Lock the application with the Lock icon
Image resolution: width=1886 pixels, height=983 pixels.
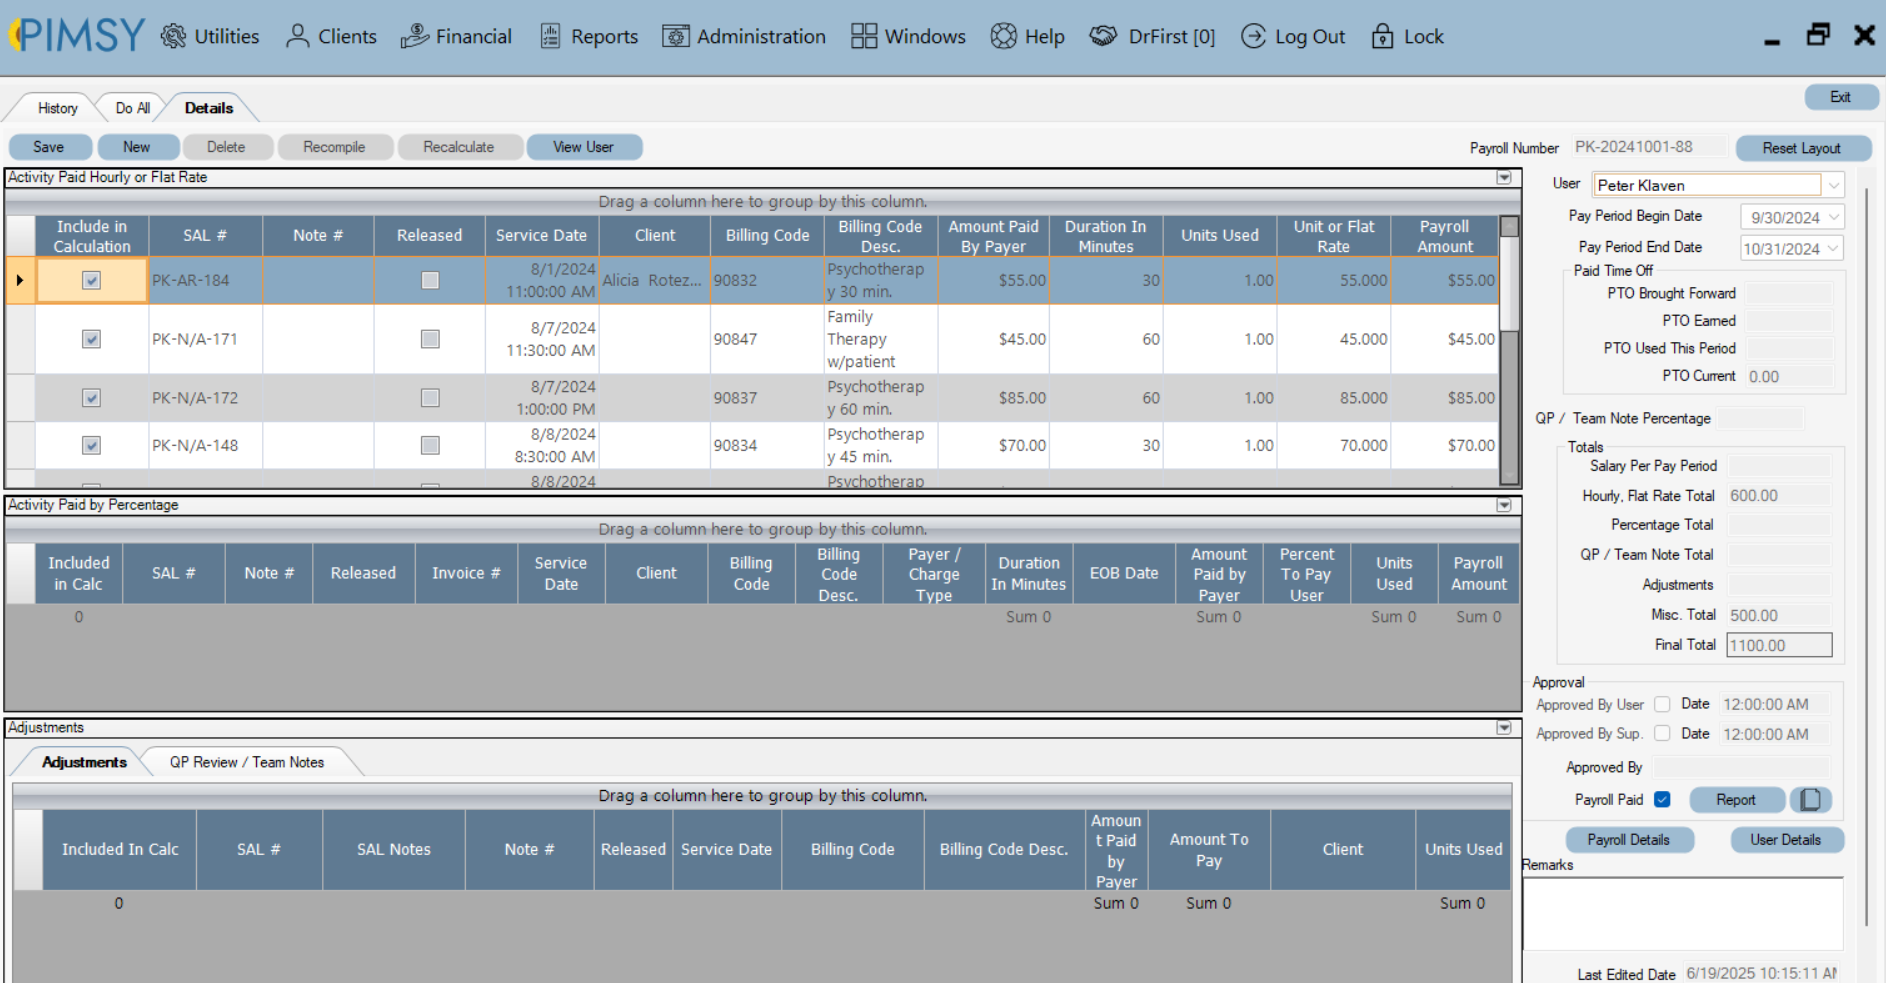pyautogui.click(x=1381, y=36)
